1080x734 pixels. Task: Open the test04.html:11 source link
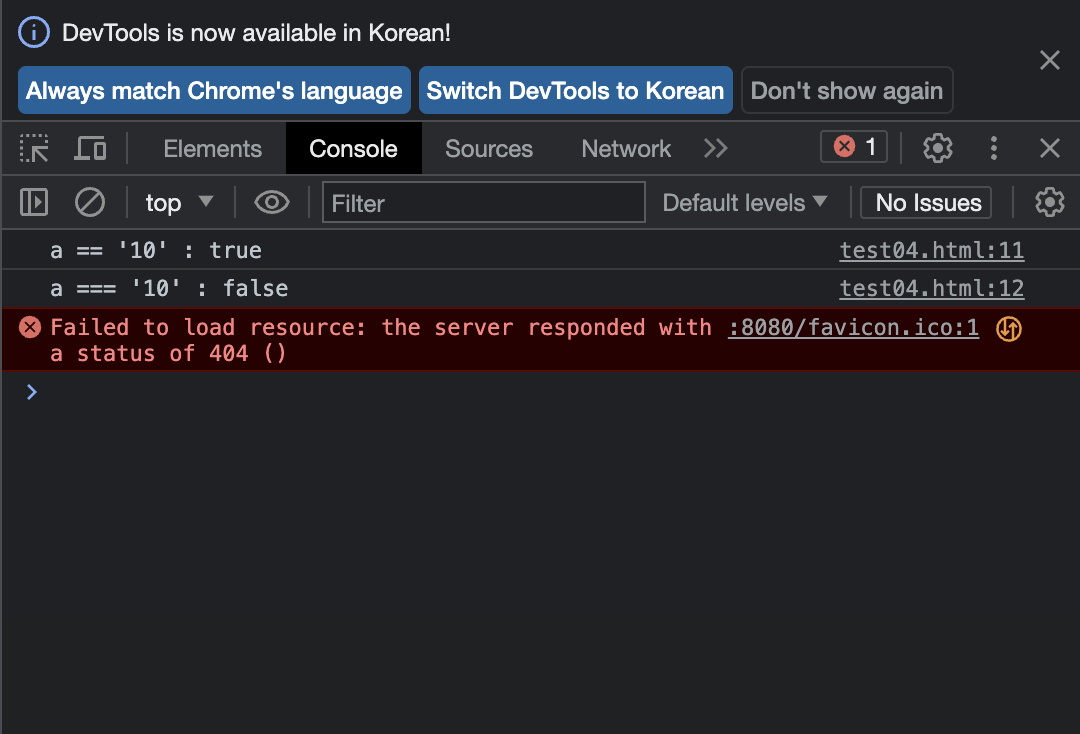pos(931,250)
